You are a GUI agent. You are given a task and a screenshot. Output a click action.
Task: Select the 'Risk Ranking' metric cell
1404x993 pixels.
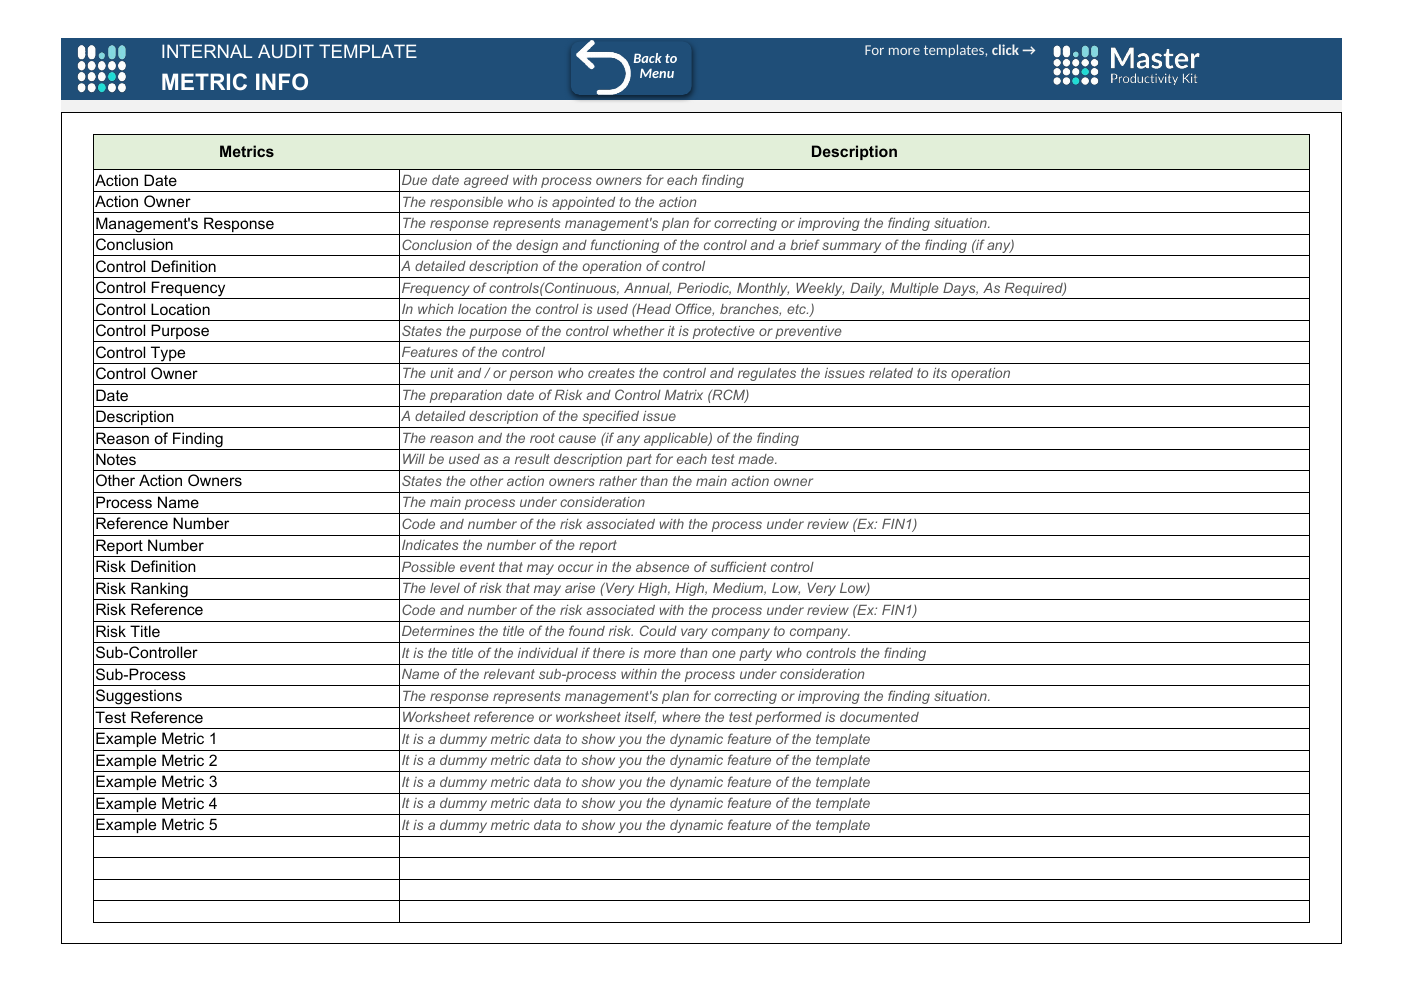(246, 589)
